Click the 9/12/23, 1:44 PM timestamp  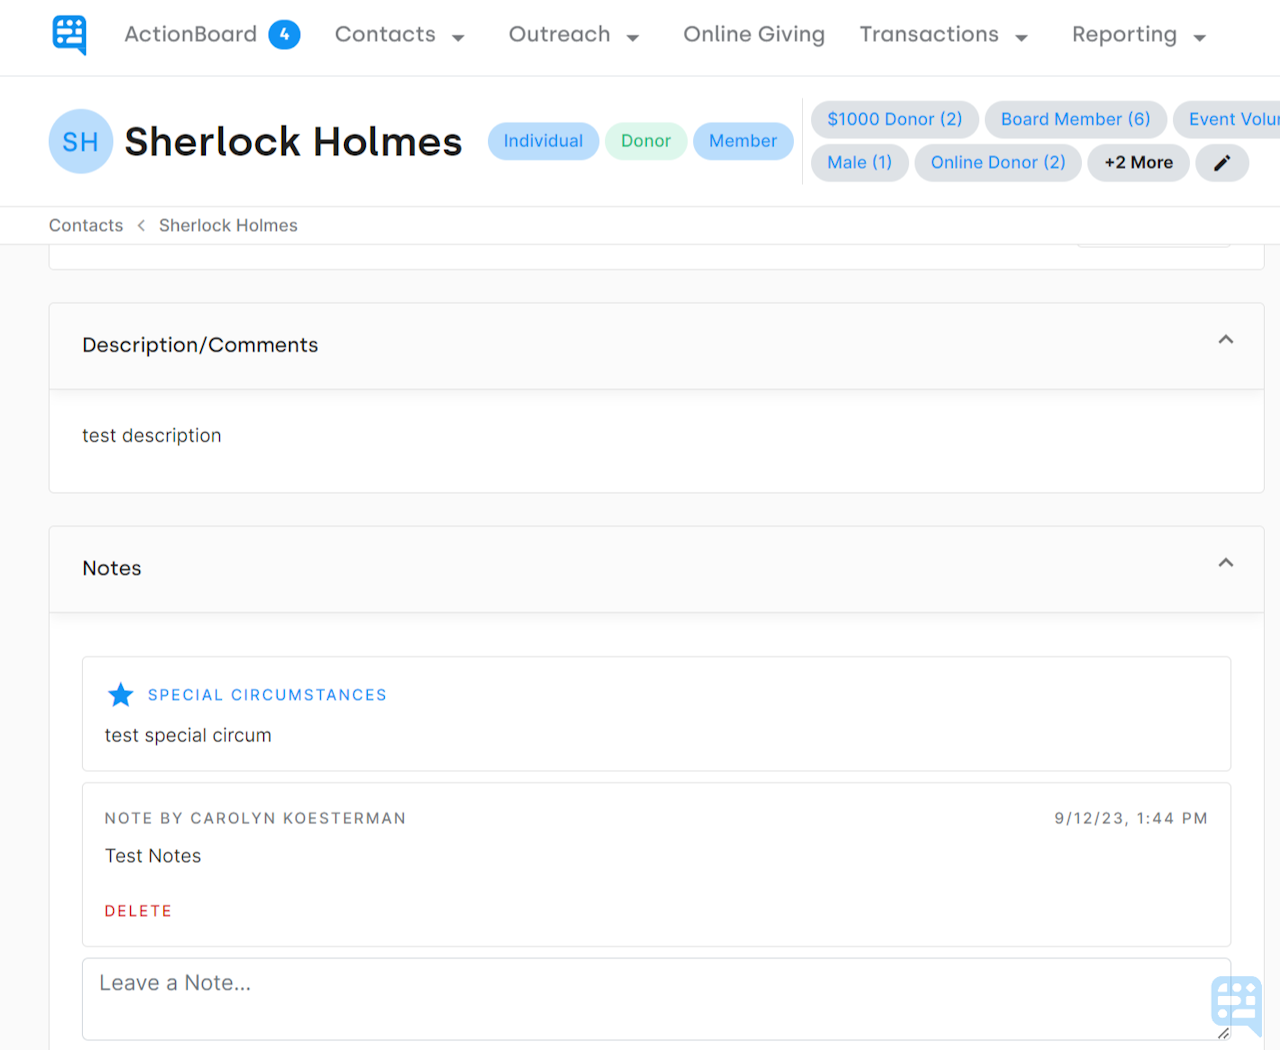(1131, 818)
